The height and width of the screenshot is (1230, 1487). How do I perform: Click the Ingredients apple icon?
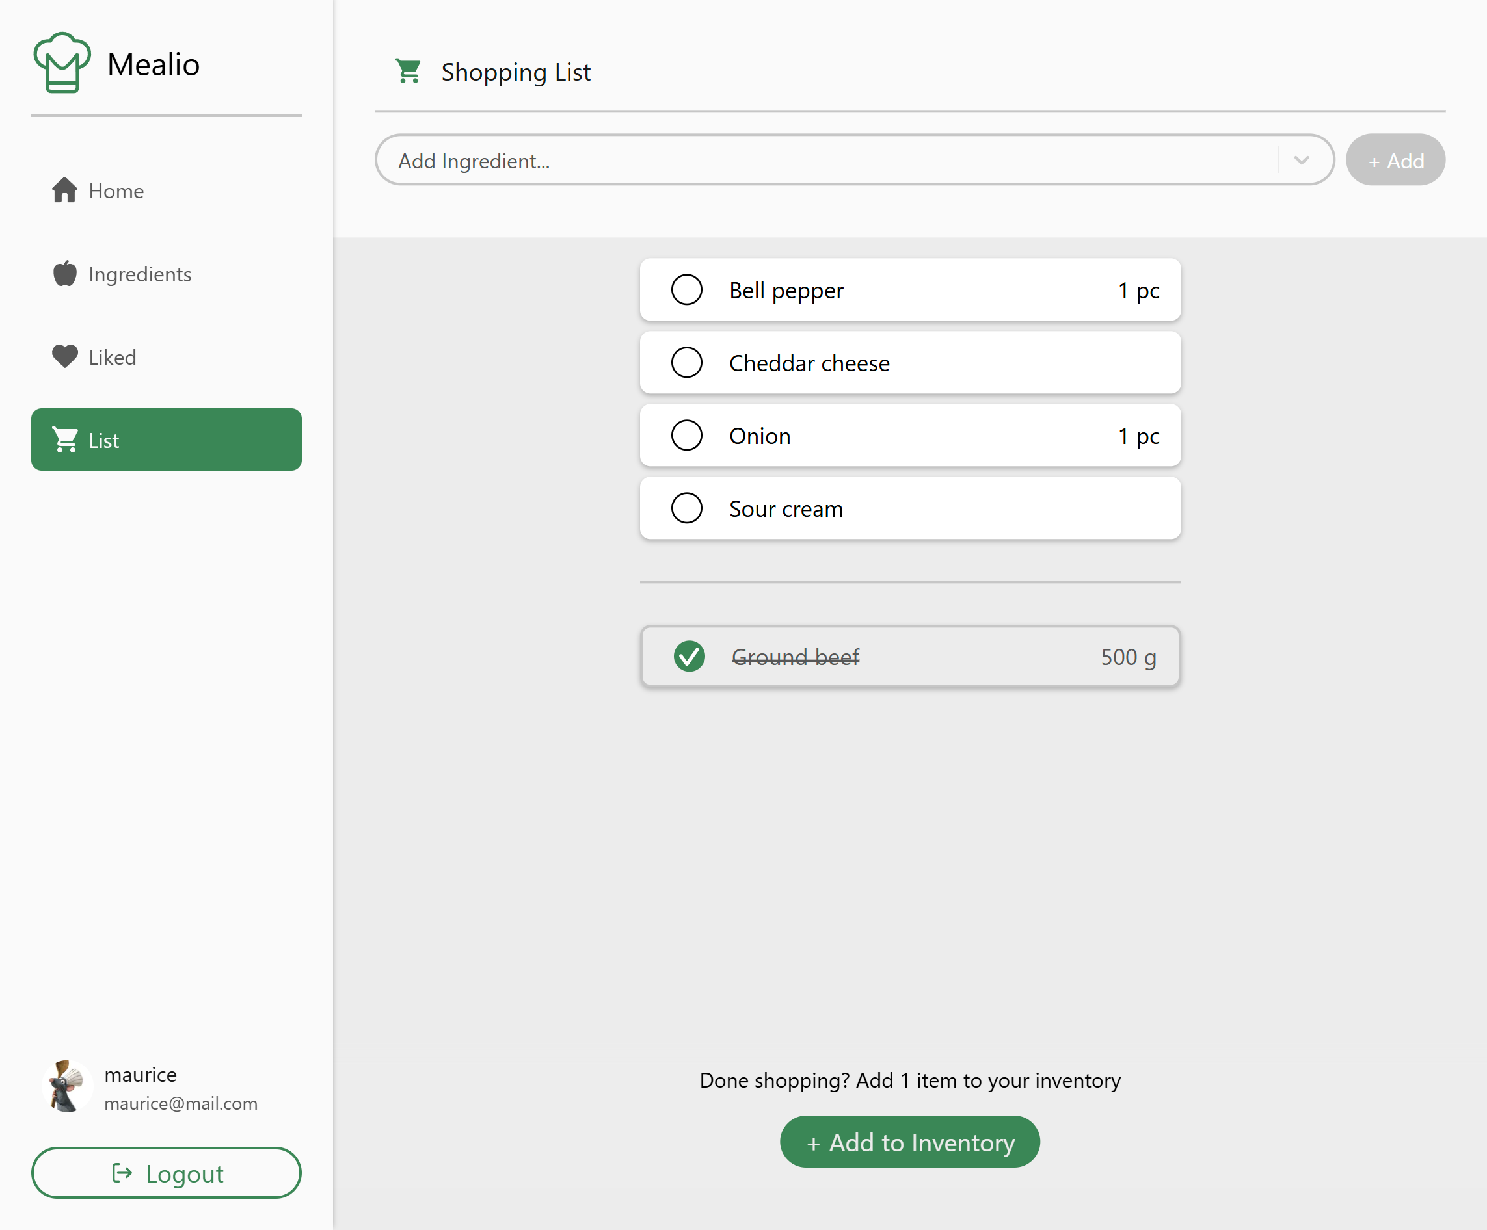pos(65,273)
